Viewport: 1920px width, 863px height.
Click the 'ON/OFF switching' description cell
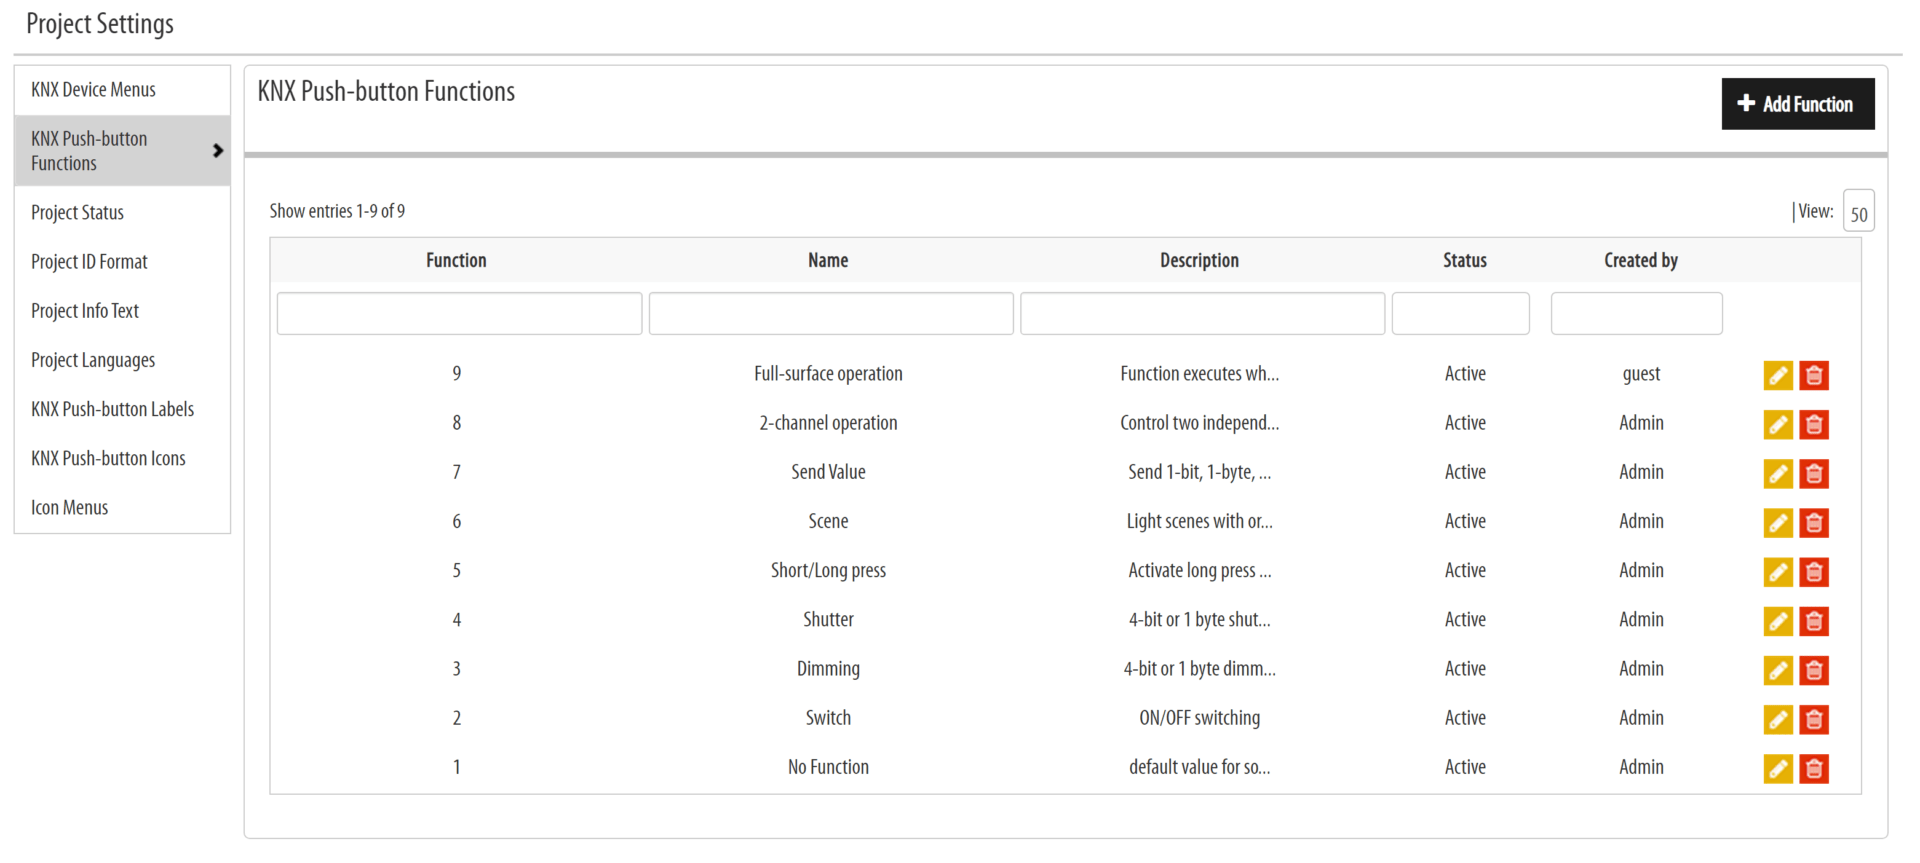[1199, 717]
